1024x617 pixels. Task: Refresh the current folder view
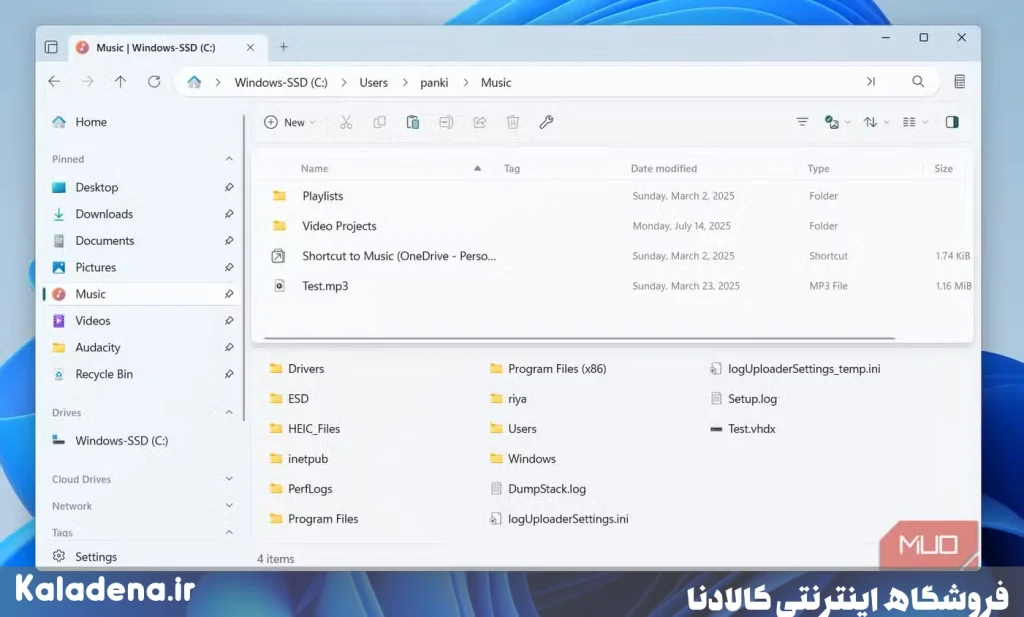(154, 82)
